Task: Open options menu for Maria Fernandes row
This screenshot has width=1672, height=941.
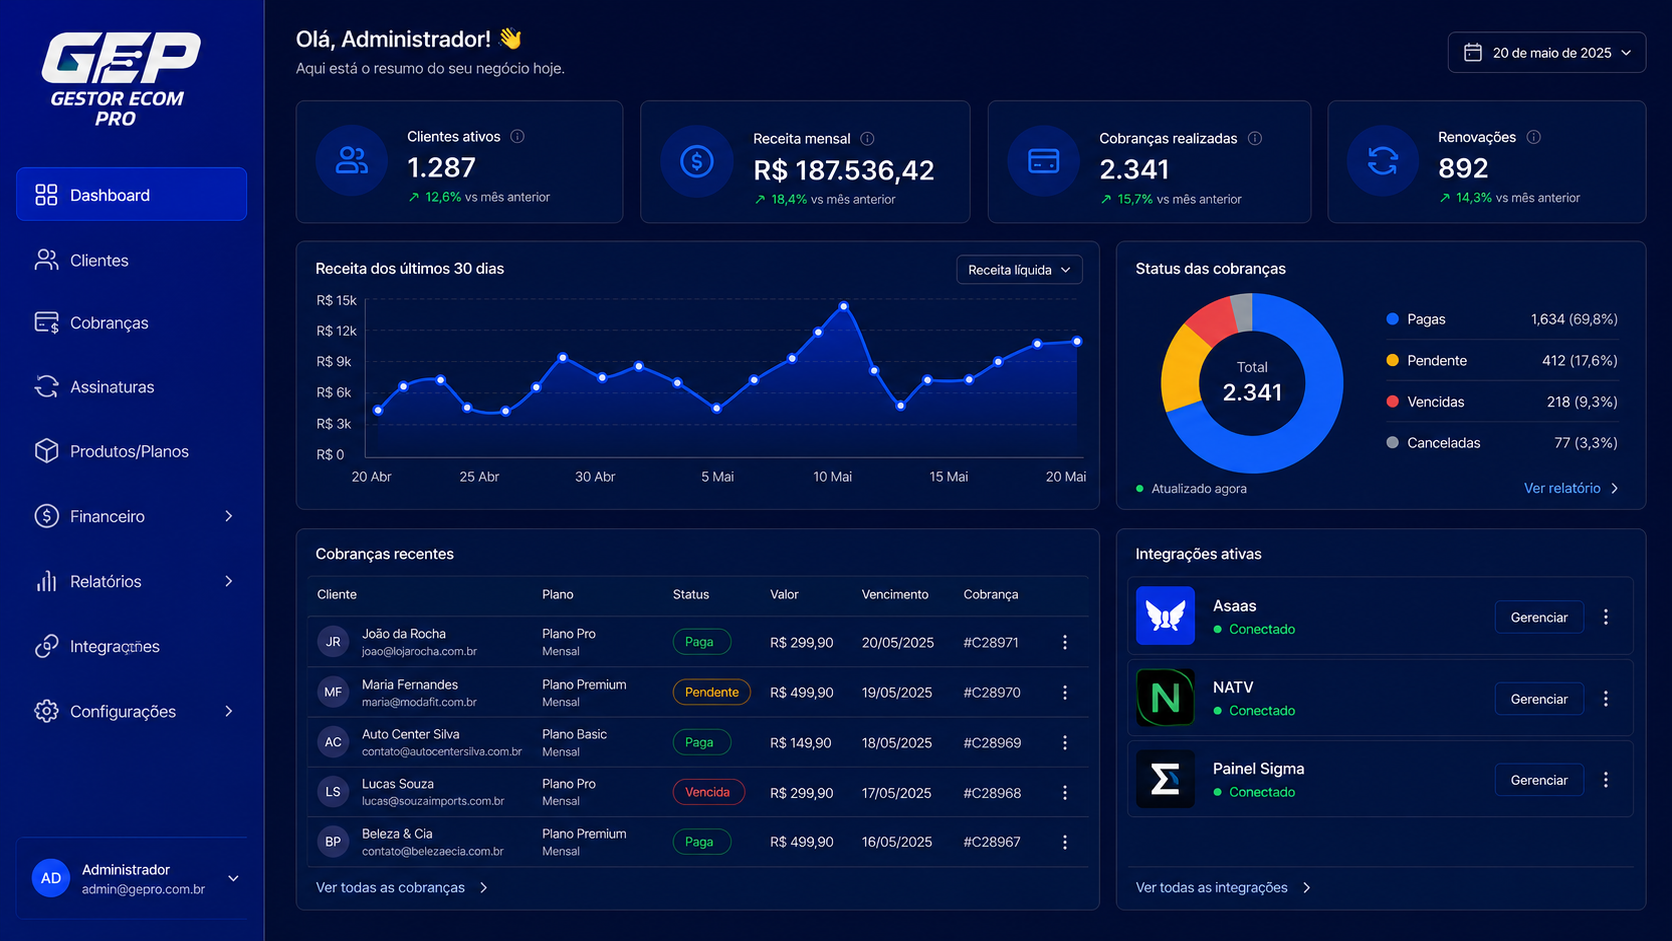Action: tap(1065, 692)
